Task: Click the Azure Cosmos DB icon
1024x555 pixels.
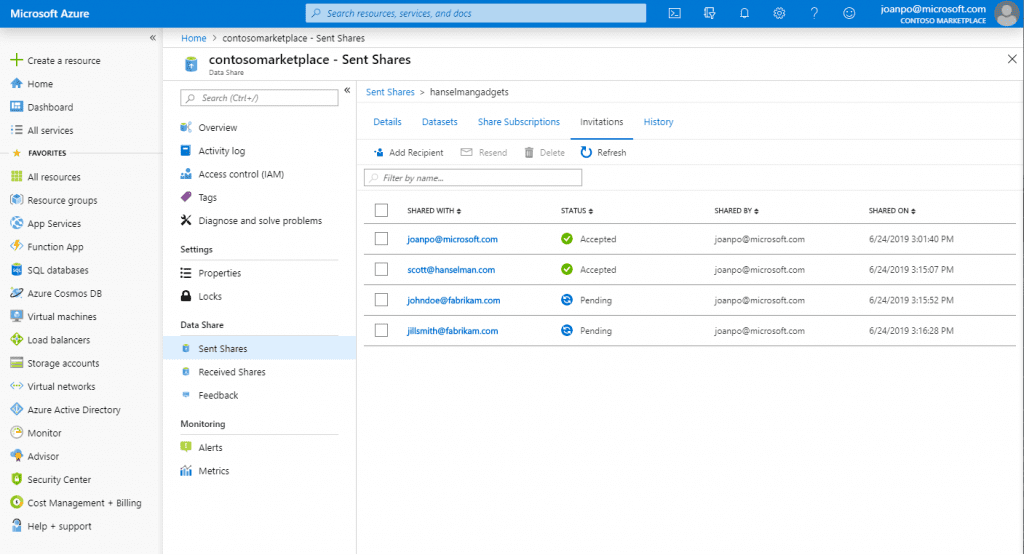Action: [x=16, y=293]
